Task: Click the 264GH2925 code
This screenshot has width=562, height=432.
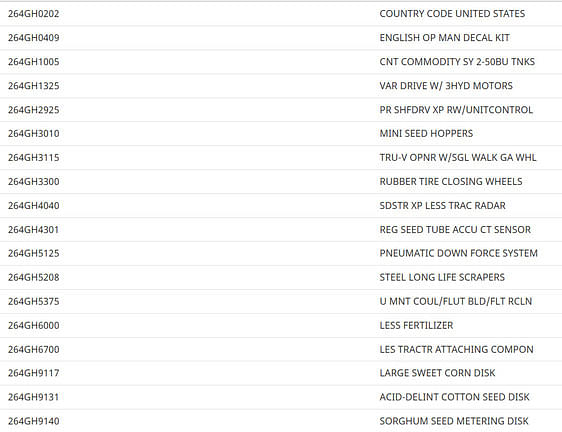Action: [x=34, y=110]
